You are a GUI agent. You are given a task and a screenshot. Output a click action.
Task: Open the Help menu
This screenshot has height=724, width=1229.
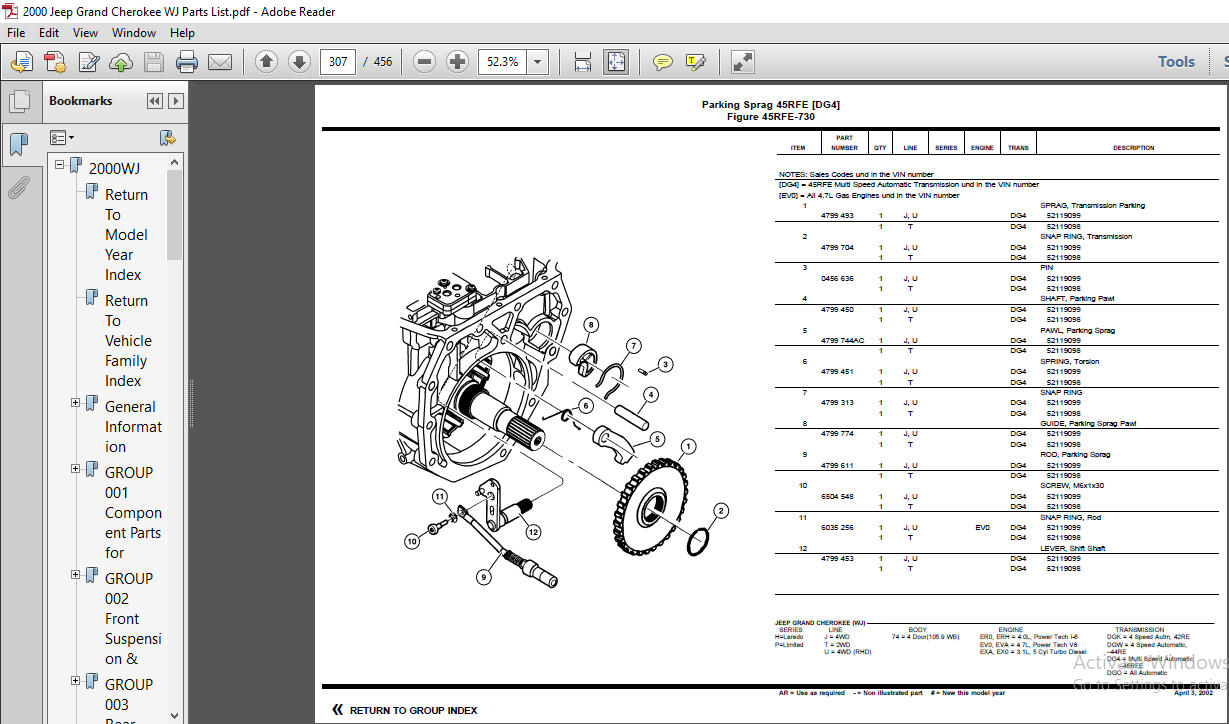point(182,32)
